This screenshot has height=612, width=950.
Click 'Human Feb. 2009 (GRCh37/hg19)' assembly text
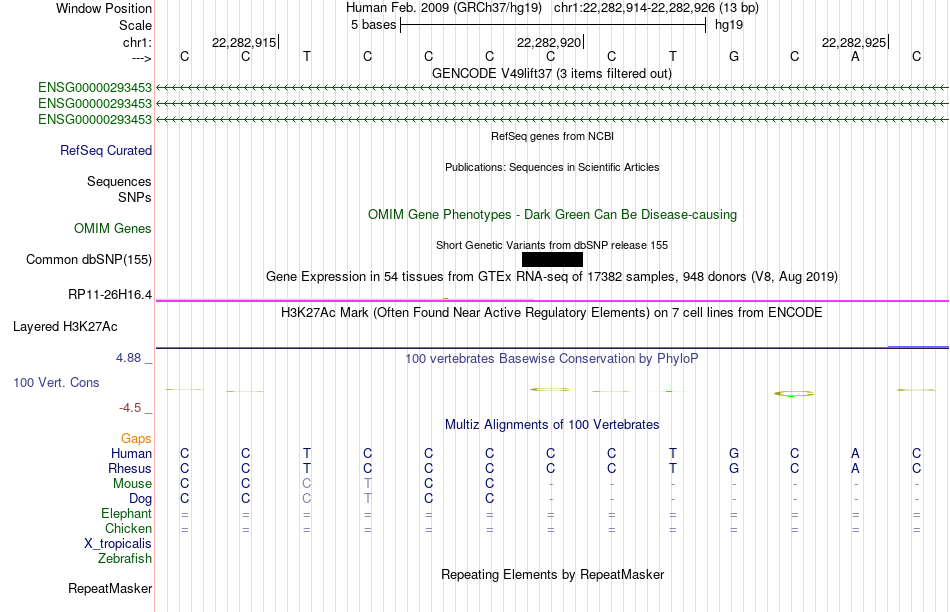(x=445, y=8)
